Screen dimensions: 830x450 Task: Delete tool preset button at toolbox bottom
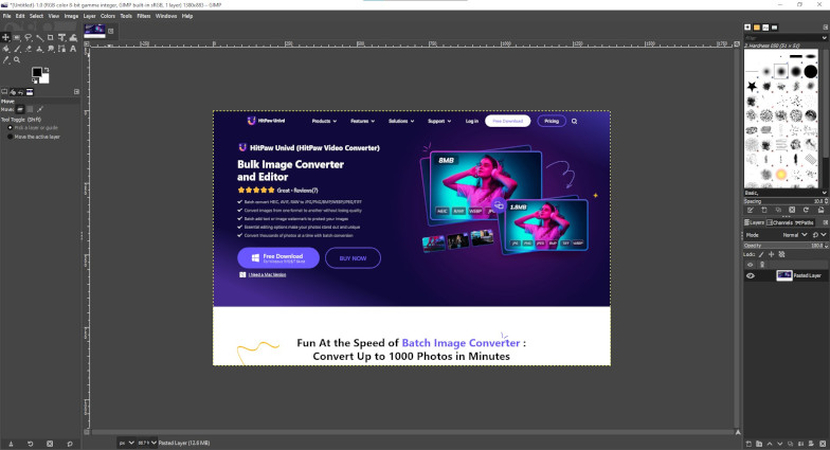50,444
